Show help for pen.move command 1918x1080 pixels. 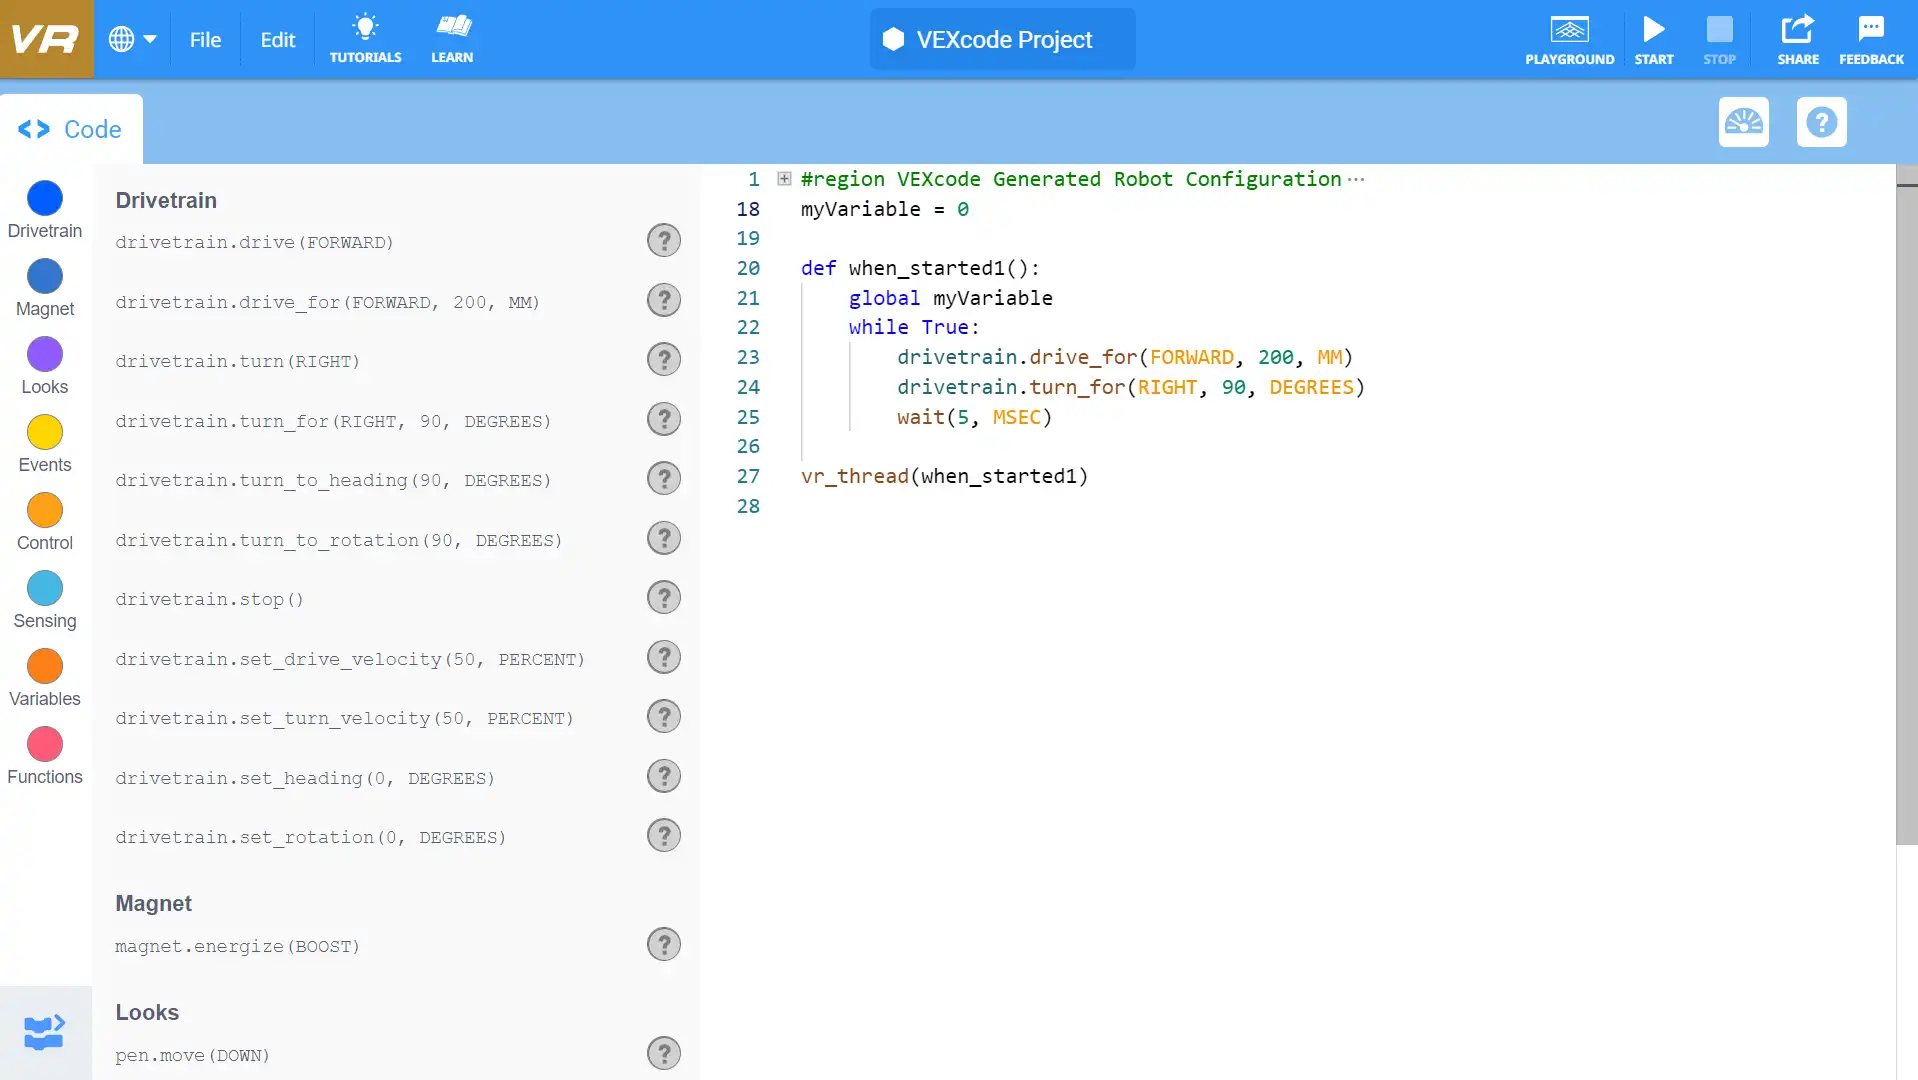tap(663, 1053)
